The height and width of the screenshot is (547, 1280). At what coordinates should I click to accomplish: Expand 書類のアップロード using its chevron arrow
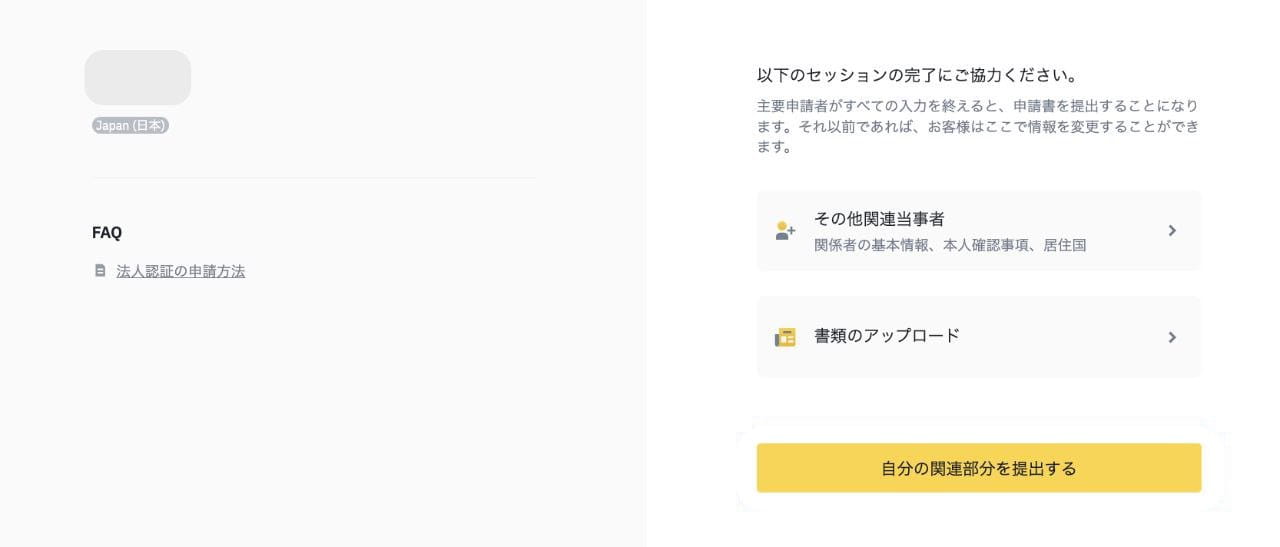point(1172,337)
